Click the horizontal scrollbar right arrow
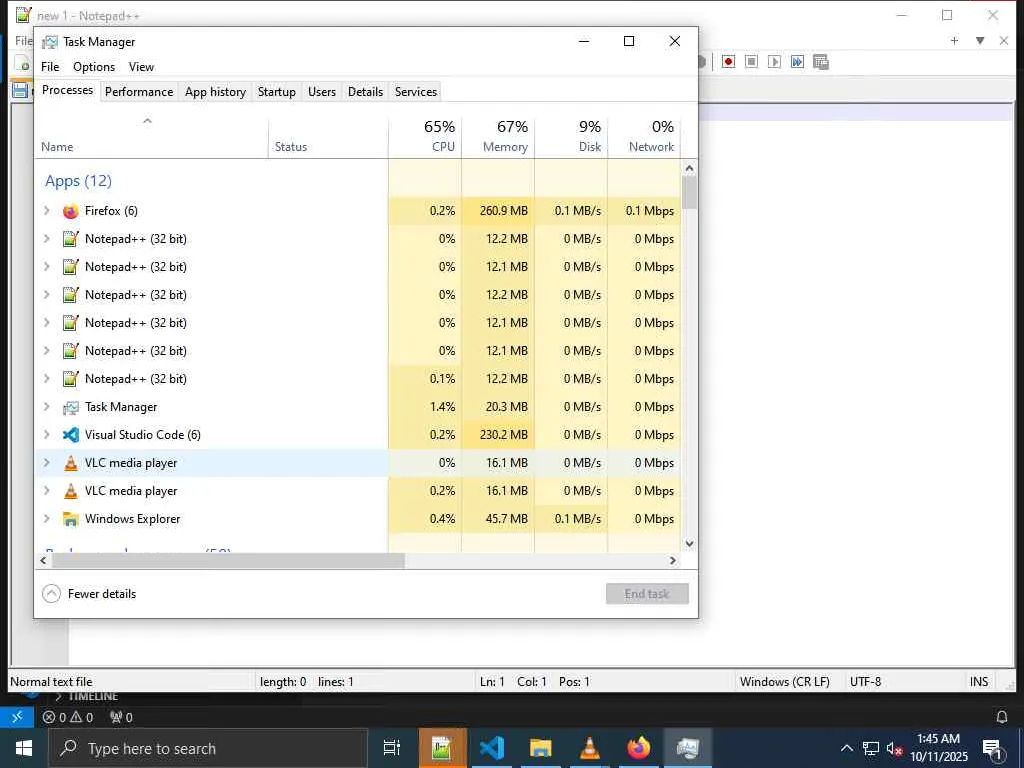Screen dimensions: 1024x768 click(673, 560)
